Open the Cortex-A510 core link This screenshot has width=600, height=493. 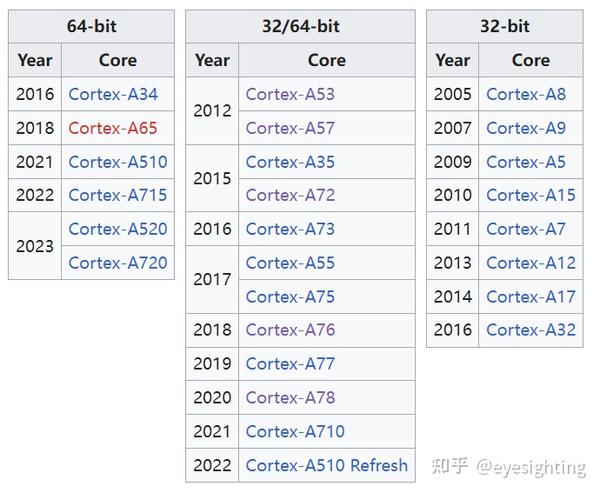click(118, 162)
